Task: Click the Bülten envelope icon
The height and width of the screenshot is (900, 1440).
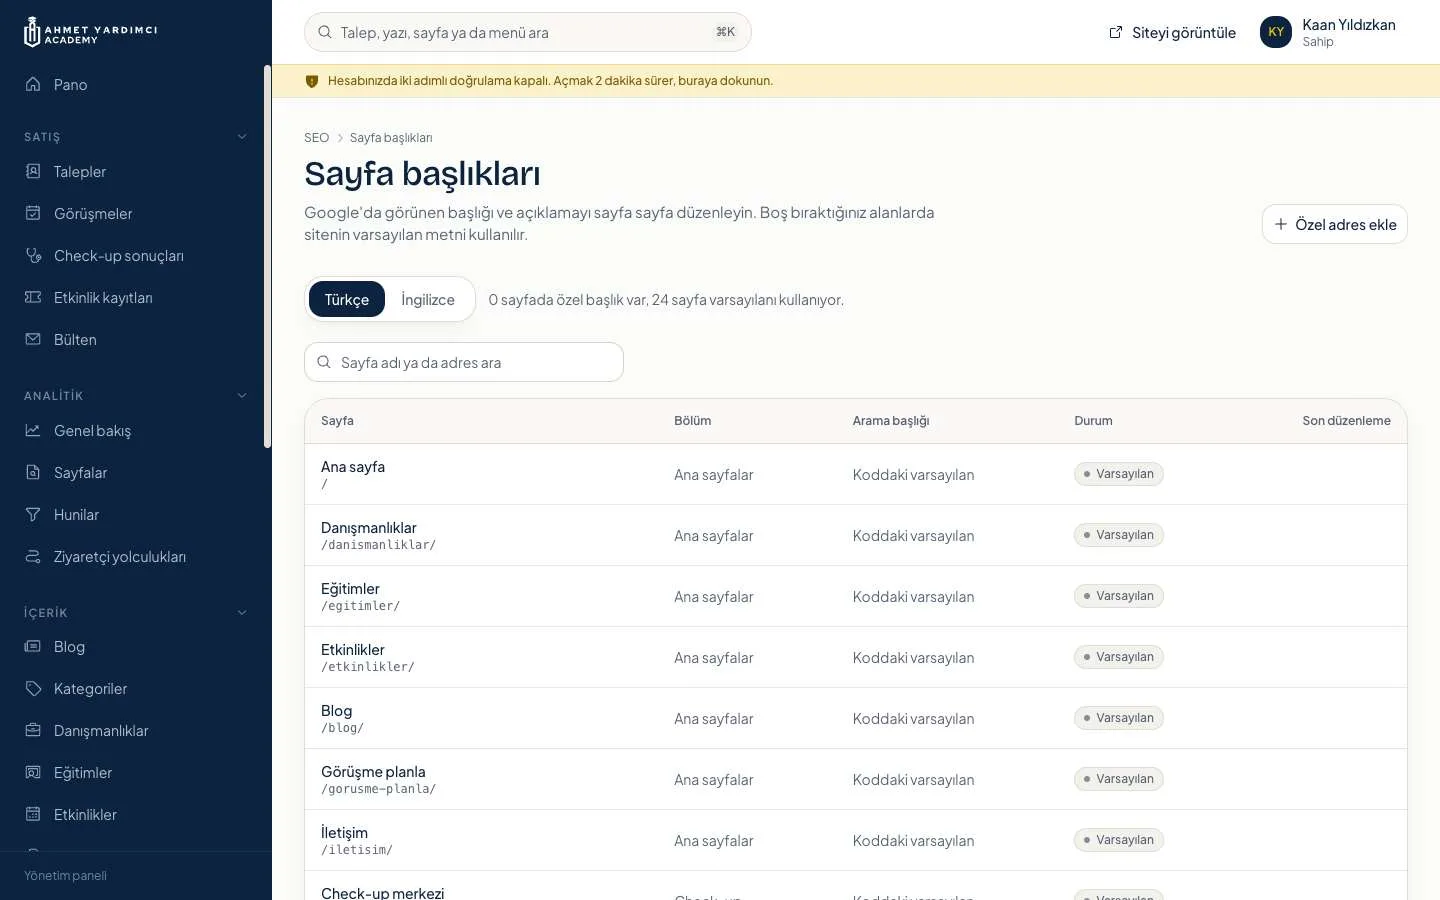Action: tap(33, 339)
